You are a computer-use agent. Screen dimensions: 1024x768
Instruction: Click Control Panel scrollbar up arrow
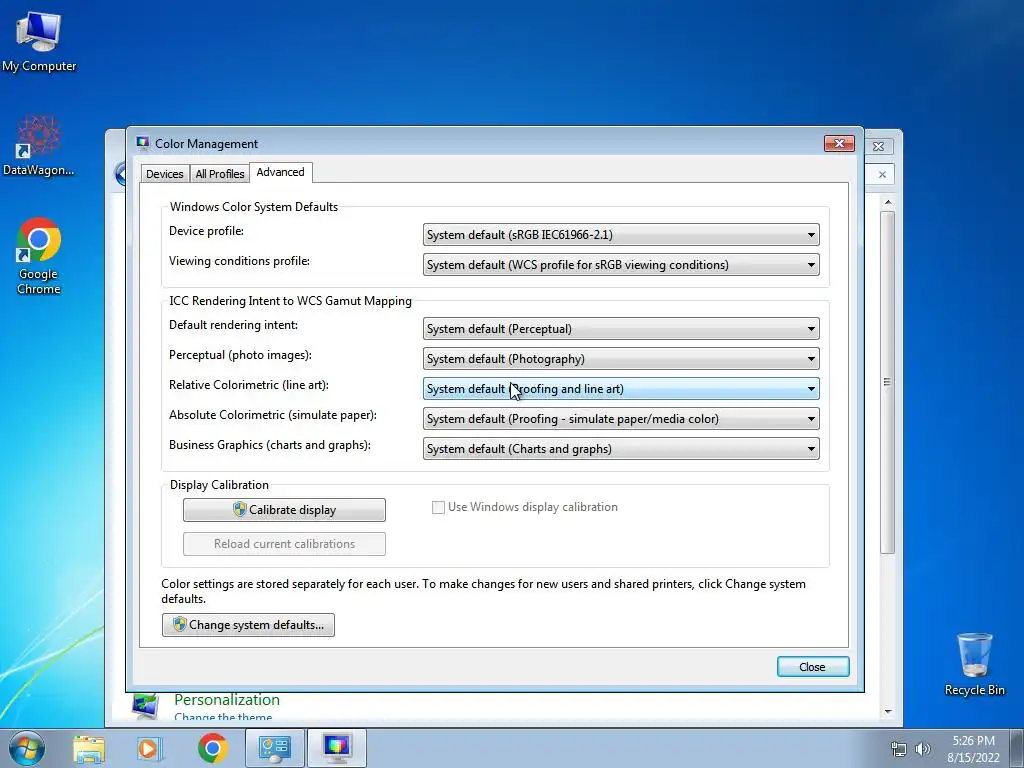point(888,203)
